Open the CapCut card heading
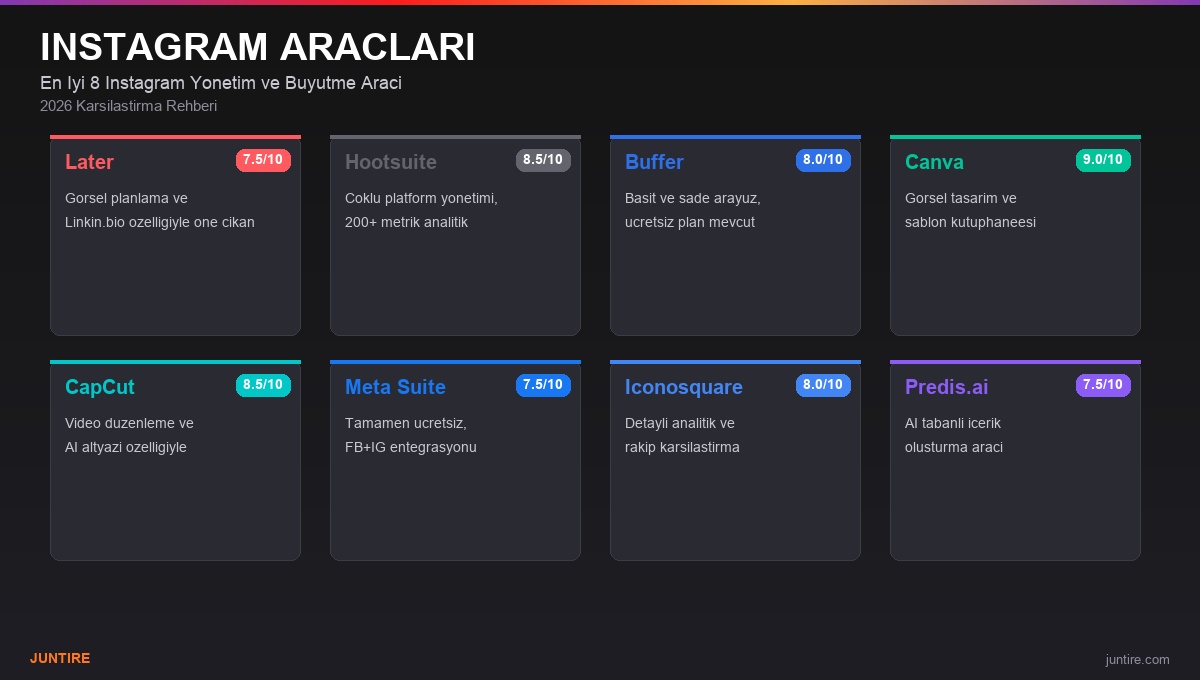Screen dimensions: 1200x680 (100, 387)
